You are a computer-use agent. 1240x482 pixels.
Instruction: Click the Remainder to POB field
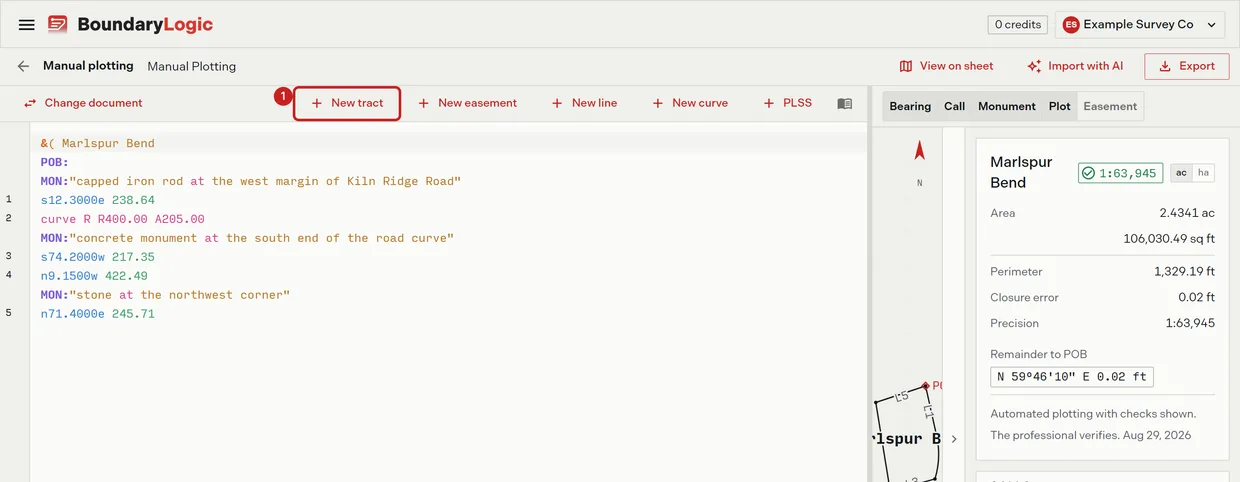(x=1071, y=377)
